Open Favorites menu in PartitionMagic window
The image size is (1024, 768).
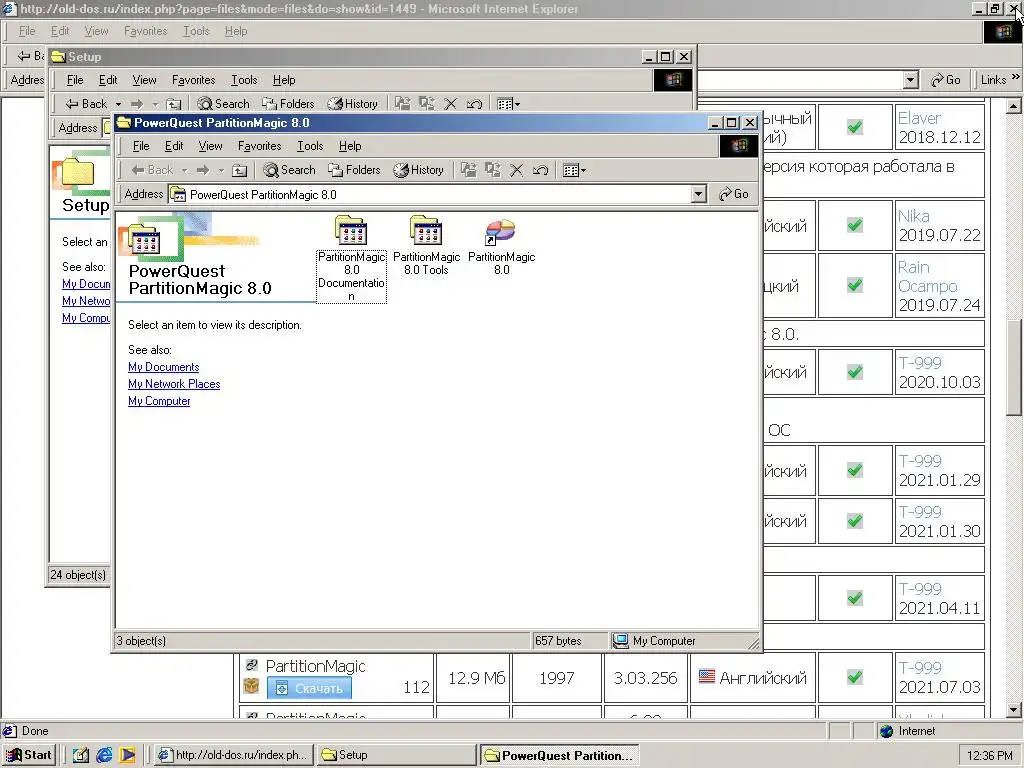pyautogui.click(x=259, y=146)
